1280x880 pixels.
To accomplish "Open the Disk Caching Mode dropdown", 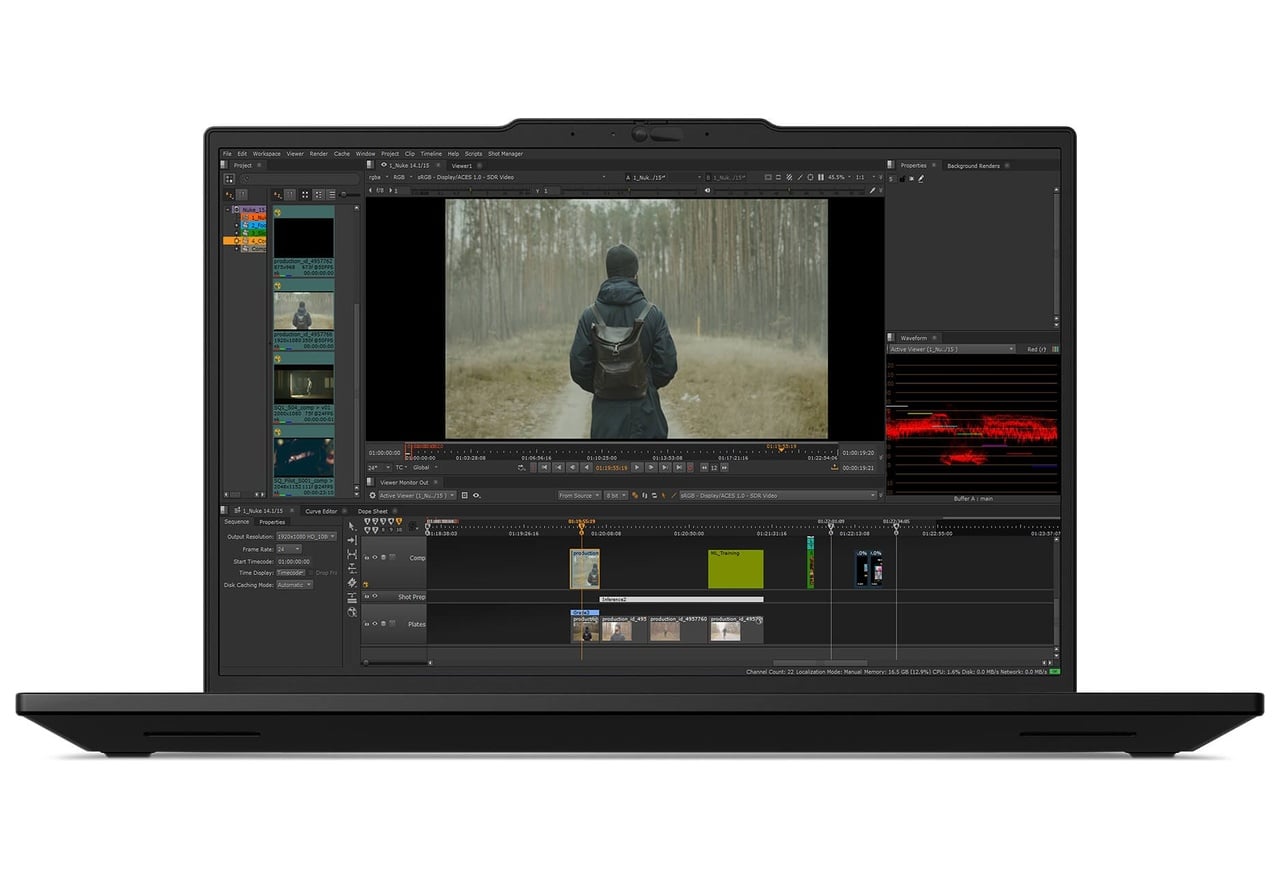I will point(294,585).
